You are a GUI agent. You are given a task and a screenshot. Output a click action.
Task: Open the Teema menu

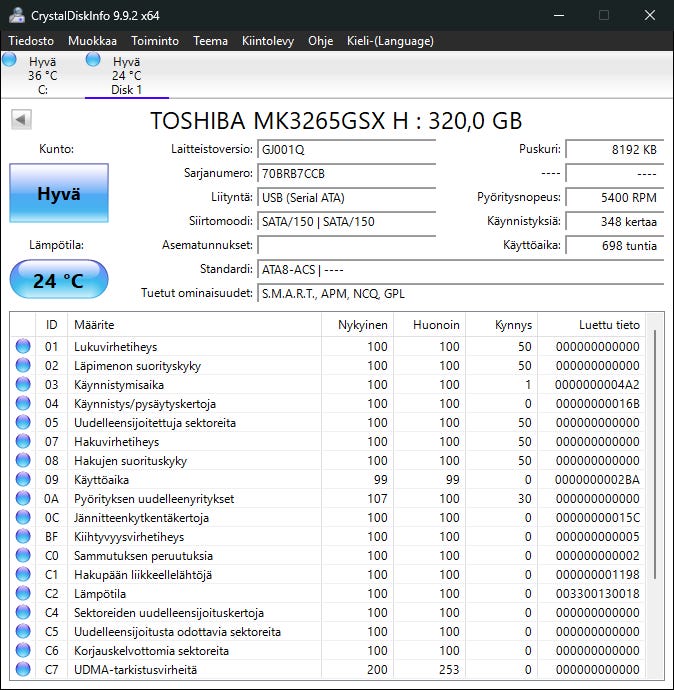click(x=210, y=41)
